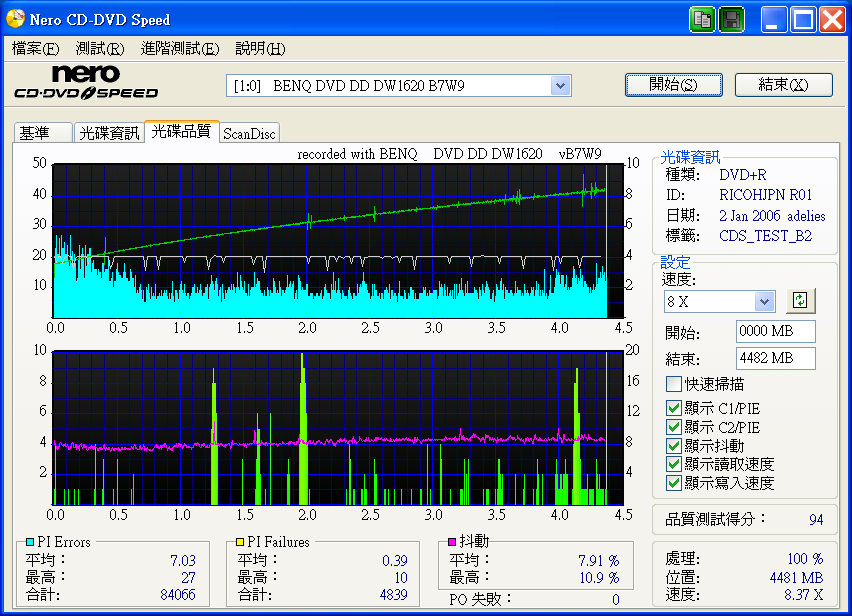Switch to the 基準 benchmark tab
Screen dimensions: 852x616
coord(42,133)
